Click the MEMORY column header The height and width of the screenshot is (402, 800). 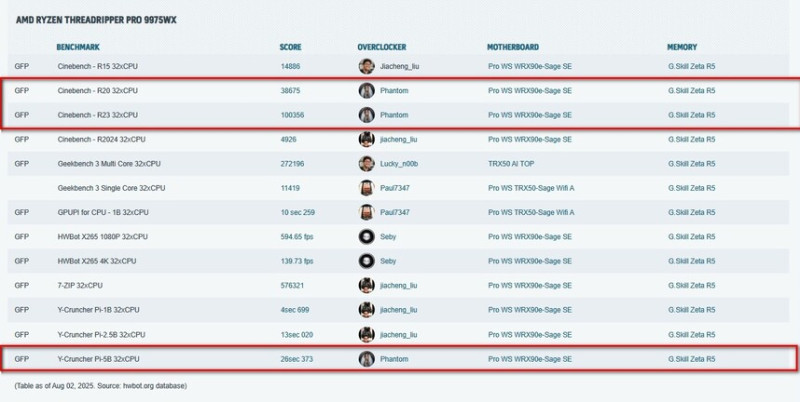coord(682,47)
